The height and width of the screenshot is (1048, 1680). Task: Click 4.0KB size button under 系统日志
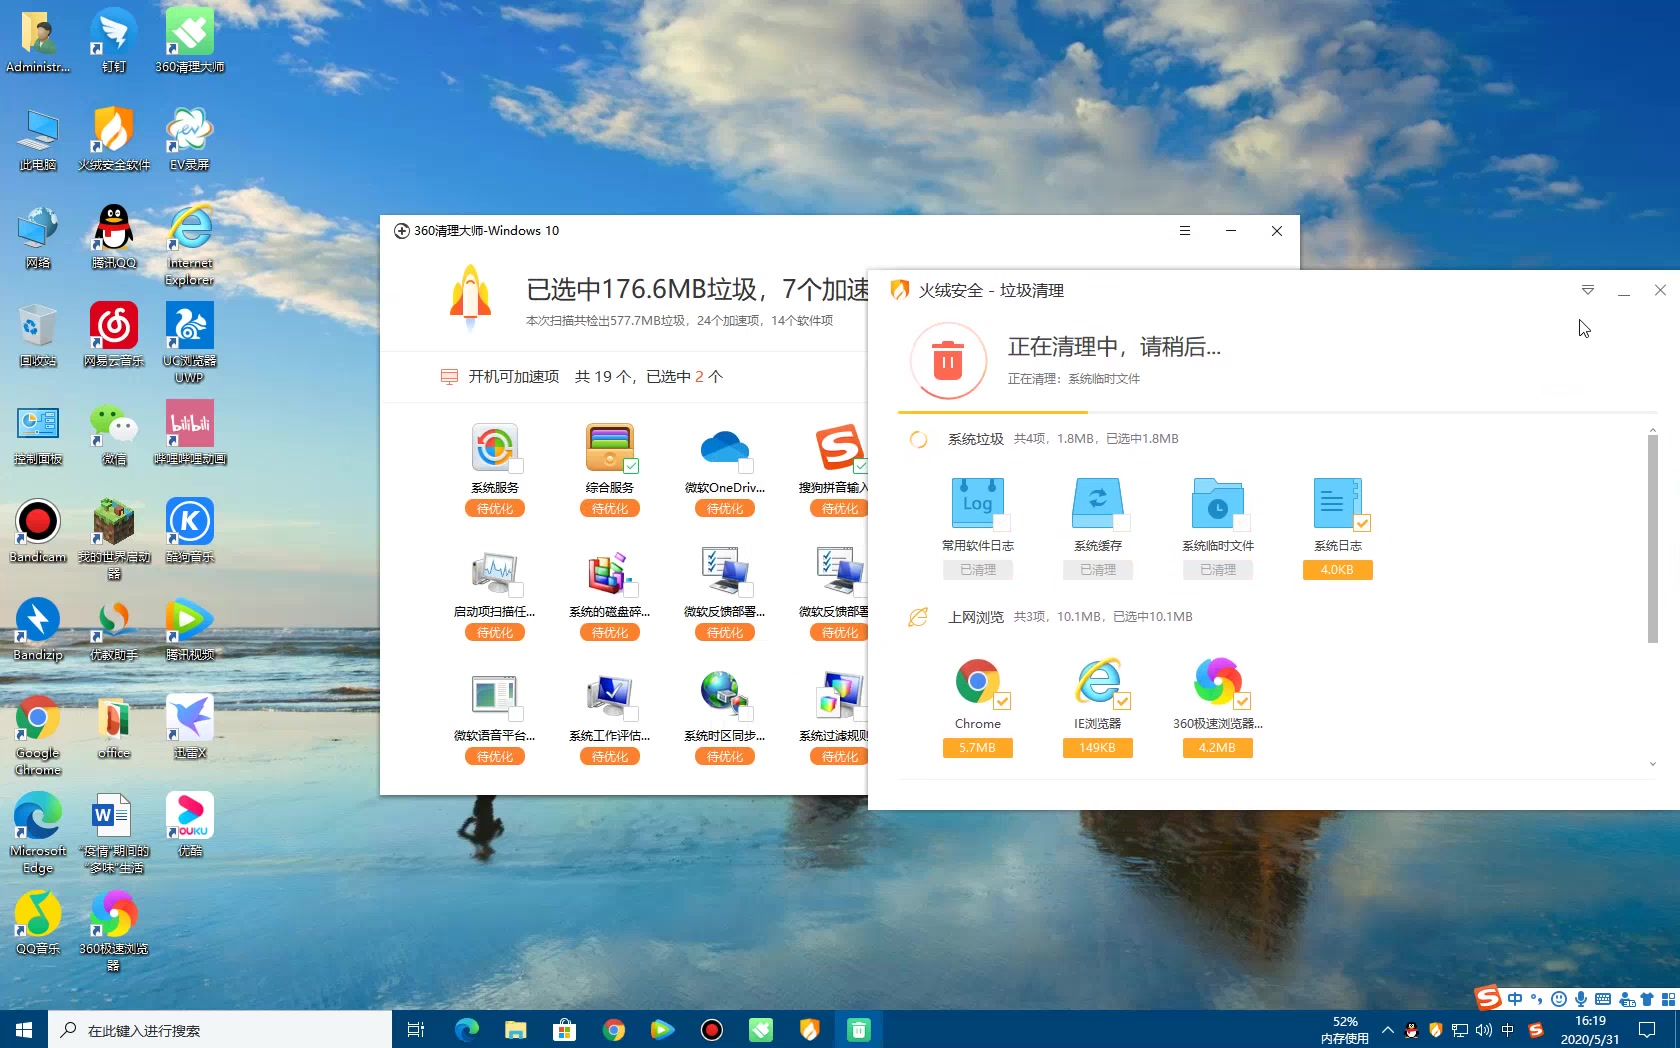pos(1337,570)
